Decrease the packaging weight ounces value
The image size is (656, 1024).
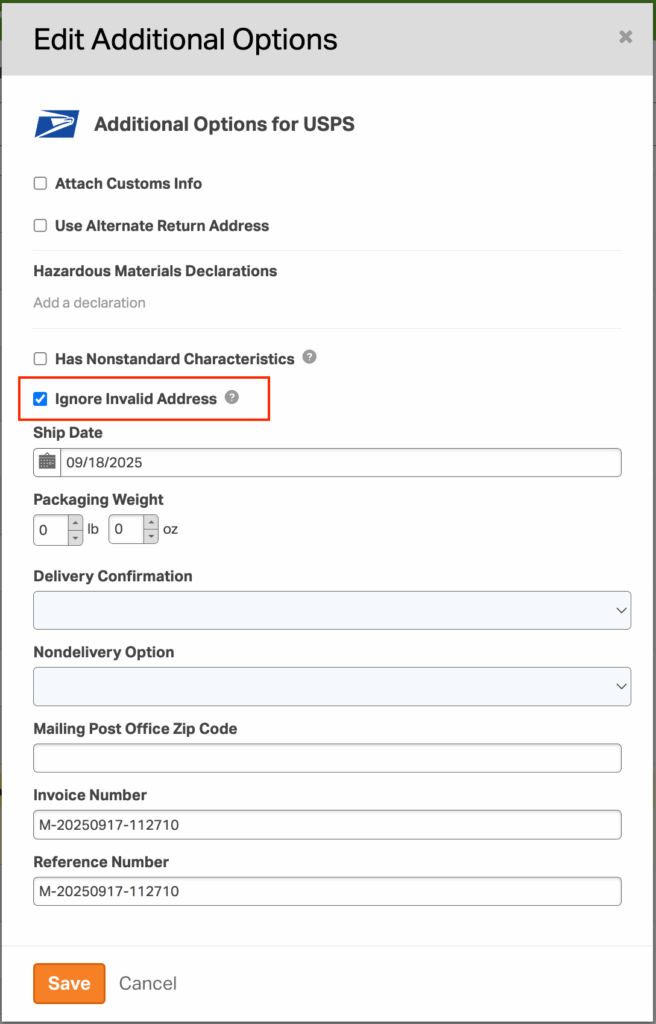[x=151, y=537]
